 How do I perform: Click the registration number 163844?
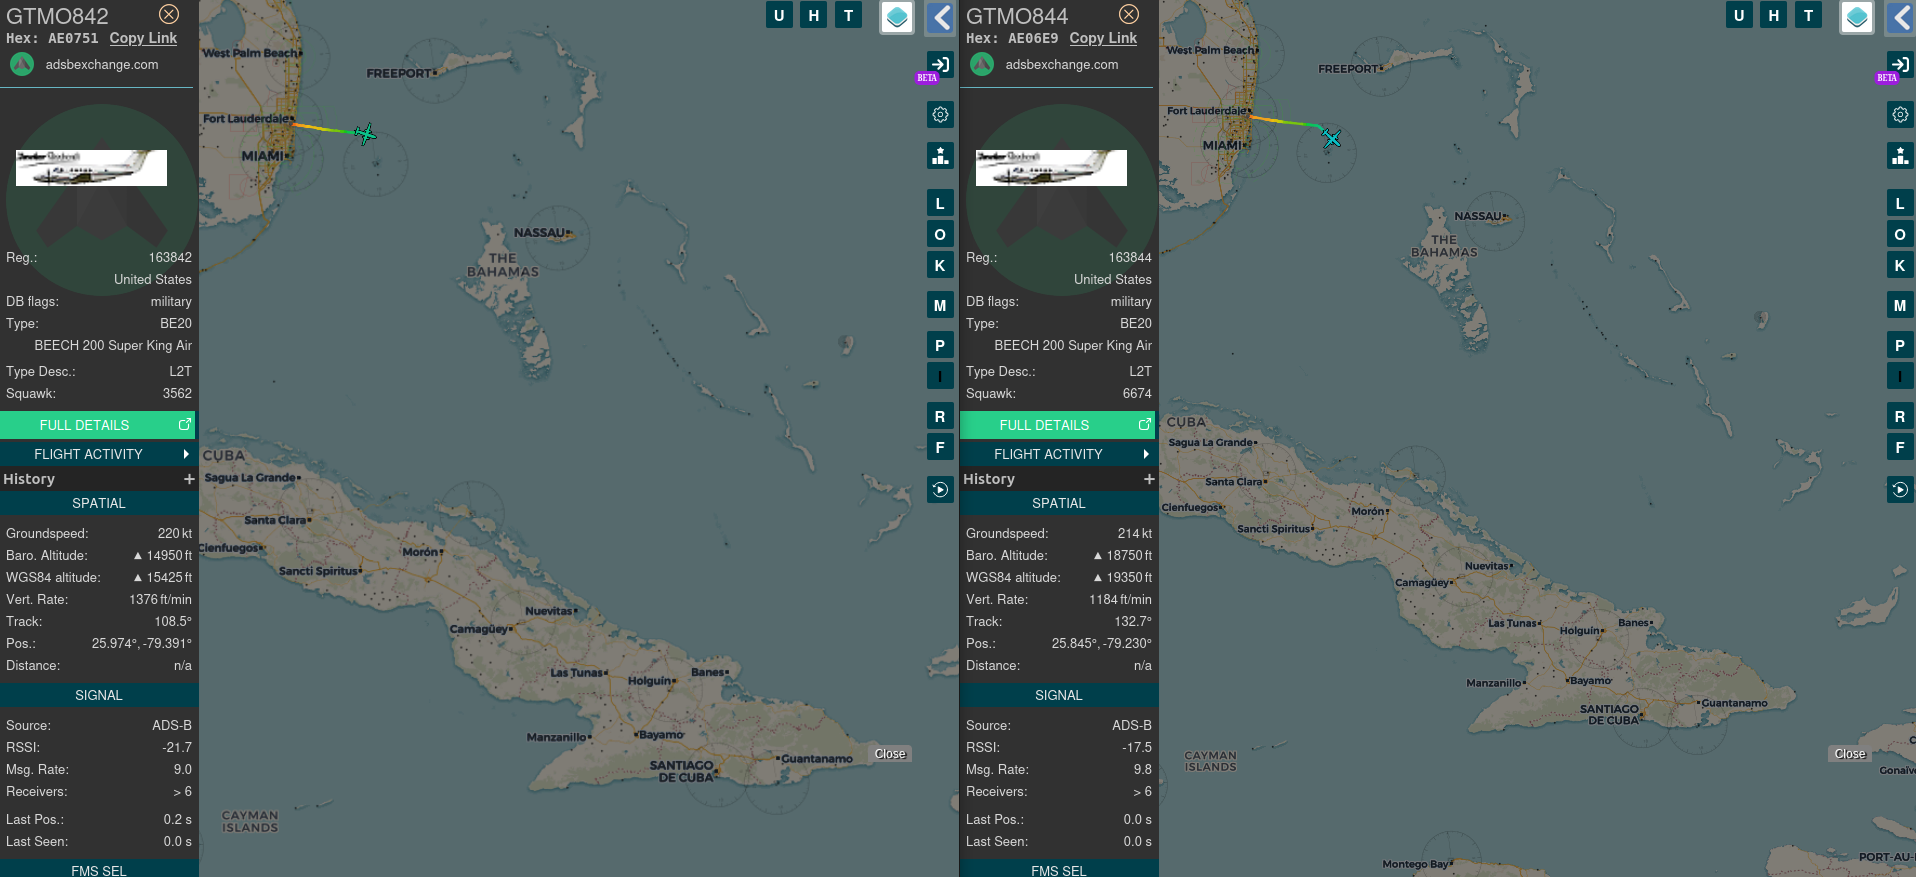pos(1130,257)
